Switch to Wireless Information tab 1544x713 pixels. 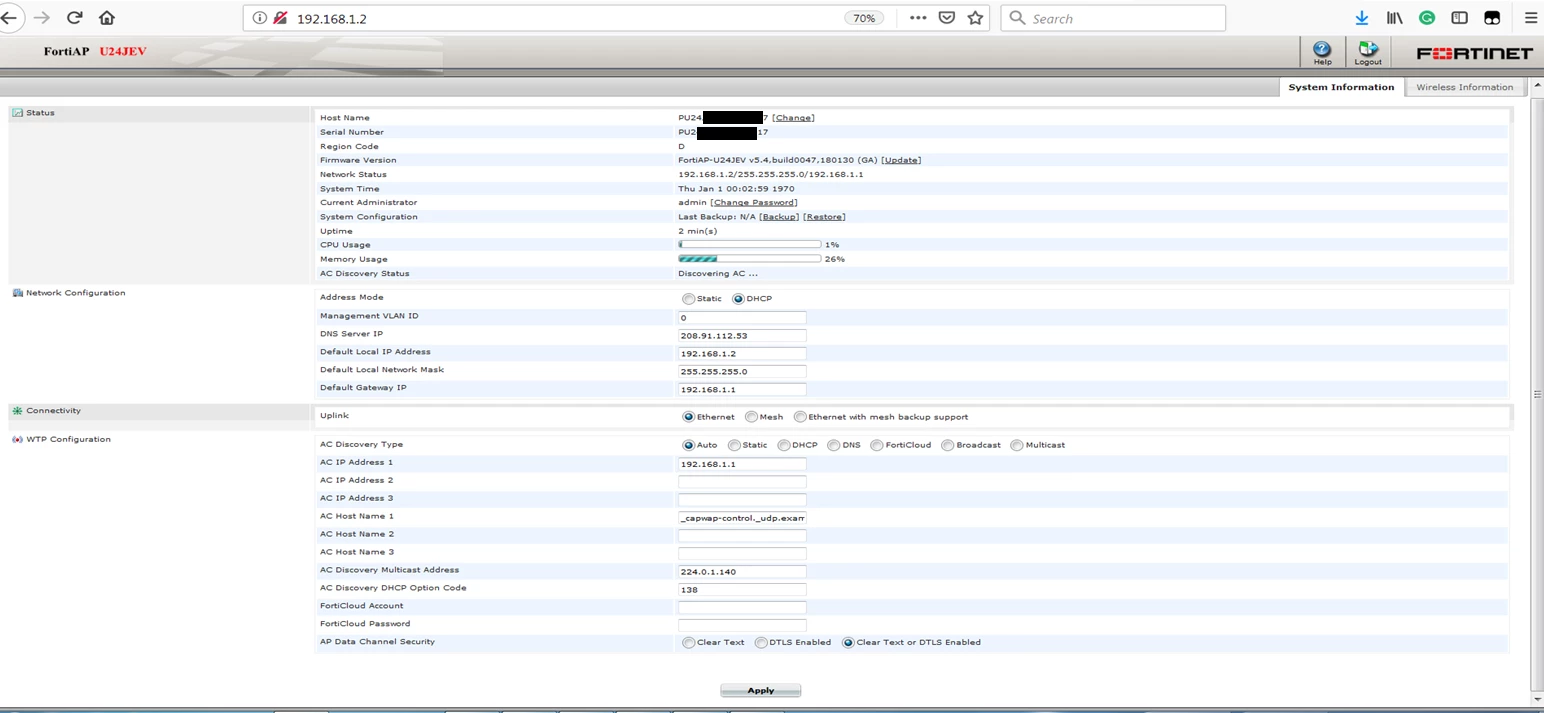[1464, 87]
